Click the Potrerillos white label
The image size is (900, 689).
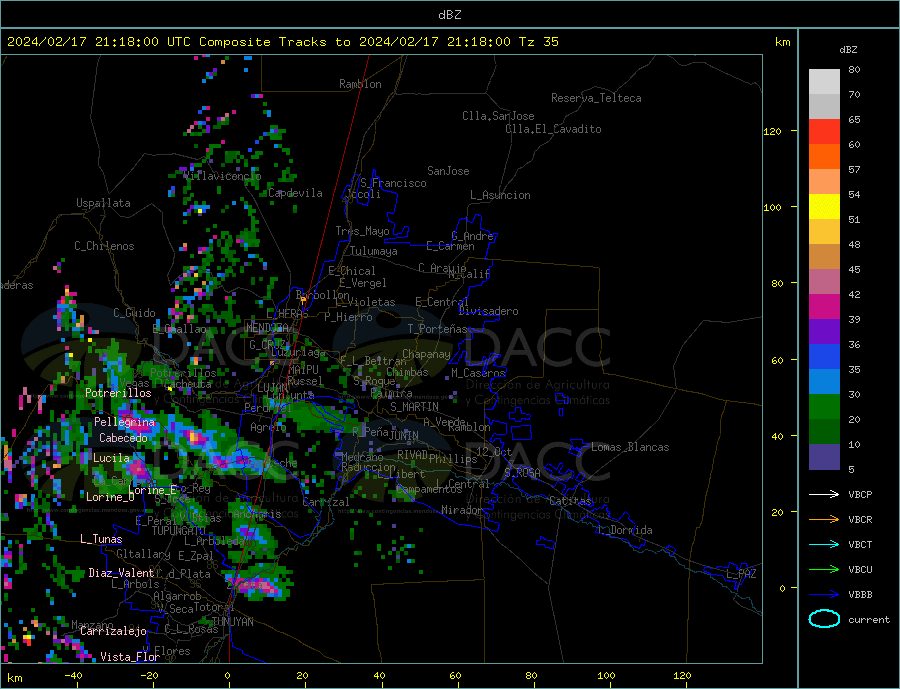[x=118, y=393]
